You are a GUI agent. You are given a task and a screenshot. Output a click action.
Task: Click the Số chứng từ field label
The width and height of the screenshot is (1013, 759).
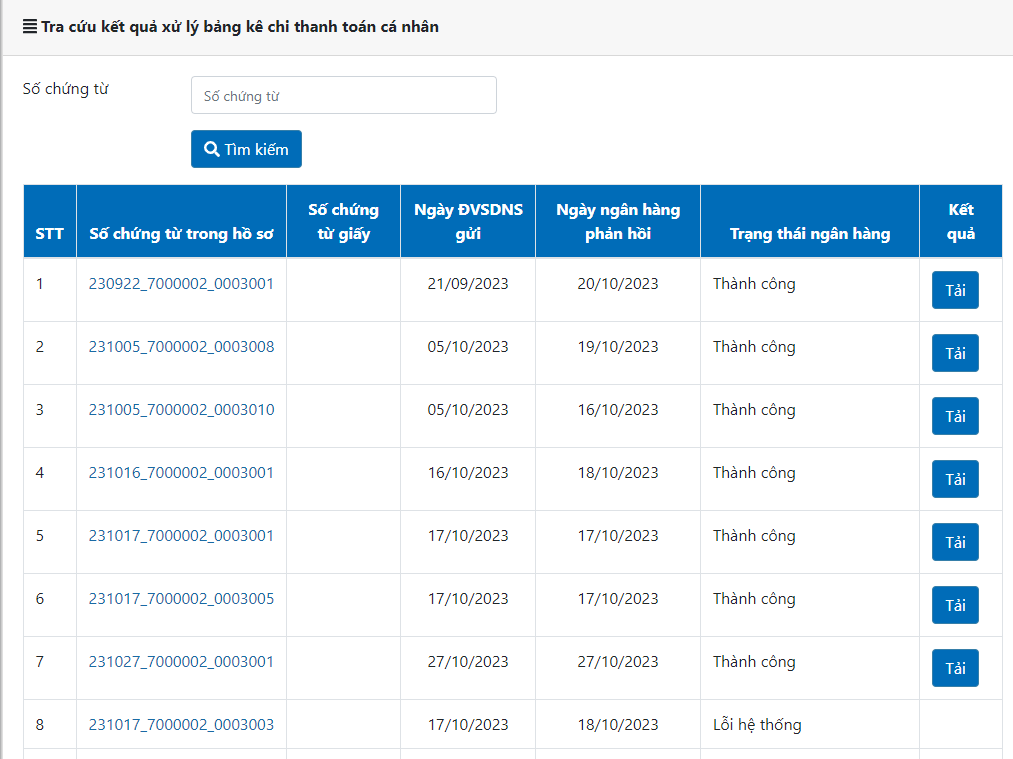point(65,88)
